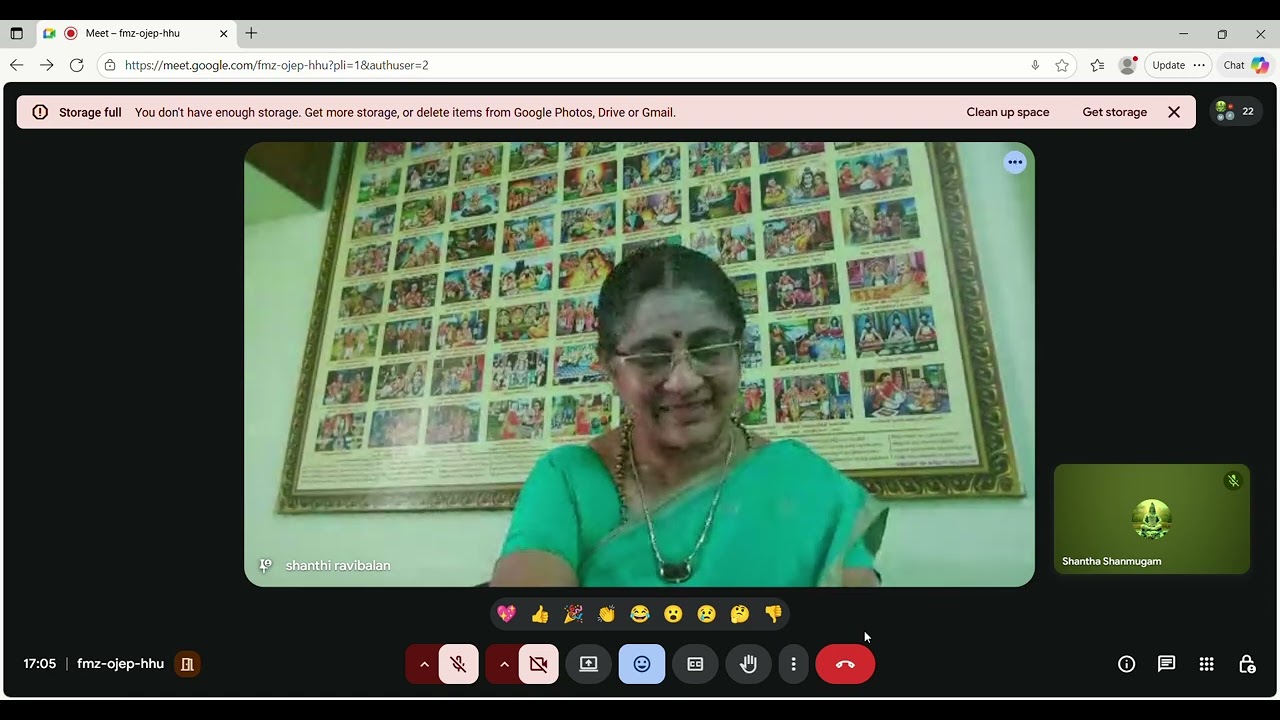Toggle the emoji reactions bar
1280x720 pixels.
point(642,664)
